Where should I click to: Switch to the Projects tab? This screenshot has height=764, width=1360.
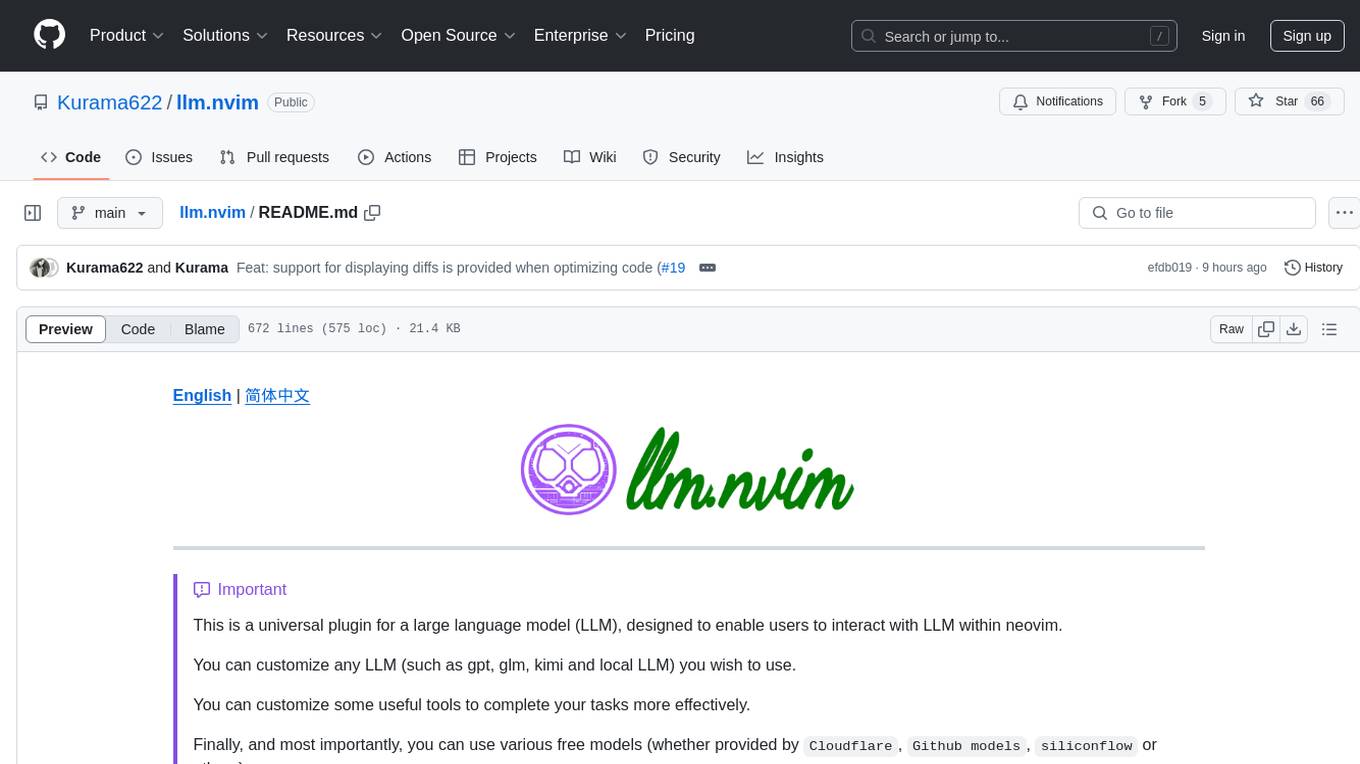point(498,157)
